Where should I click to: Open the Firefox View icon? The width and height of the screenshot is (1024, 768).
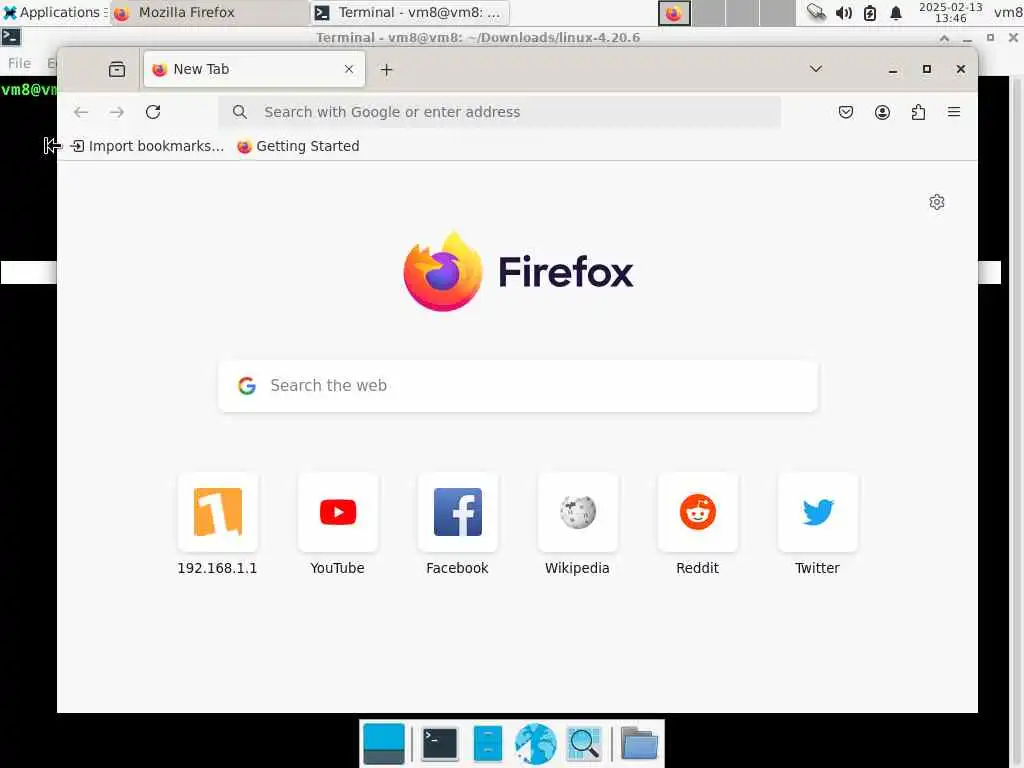117,69
